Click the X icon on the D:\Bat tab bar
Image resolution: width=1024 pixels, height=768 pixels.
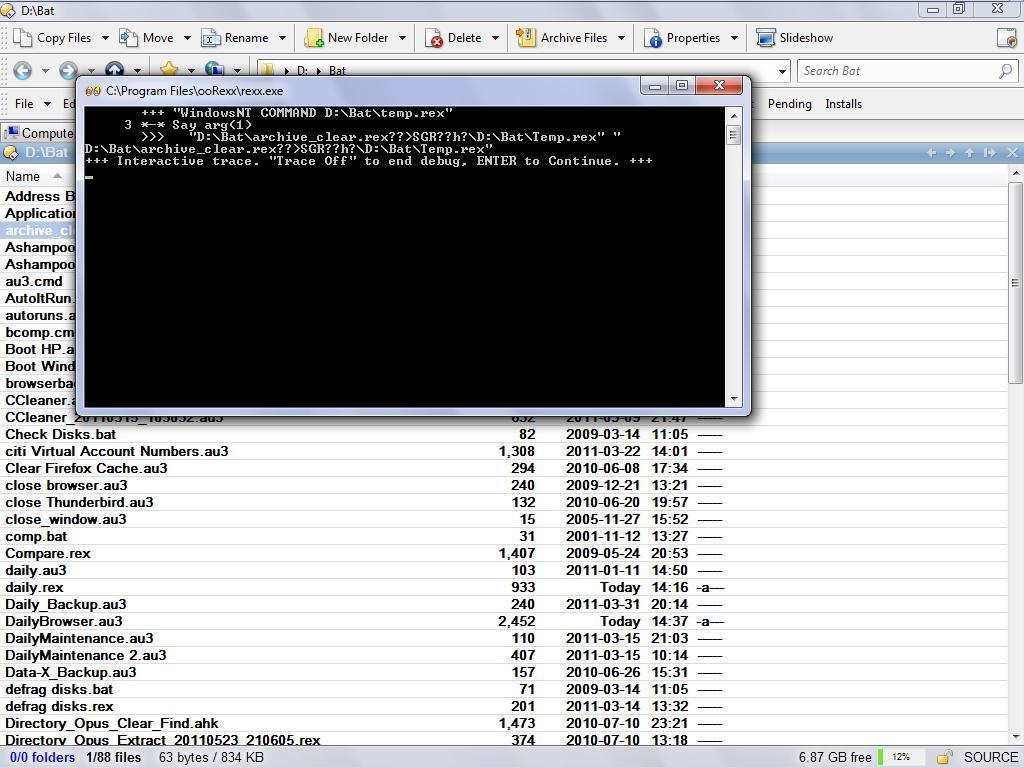1012,152
